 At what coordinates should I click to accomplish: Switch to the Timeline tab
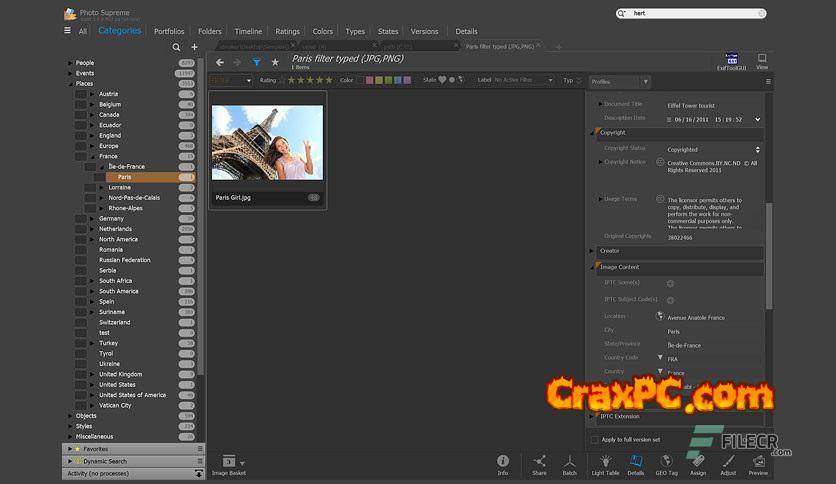pyautogui.click(x=247, y=31)
